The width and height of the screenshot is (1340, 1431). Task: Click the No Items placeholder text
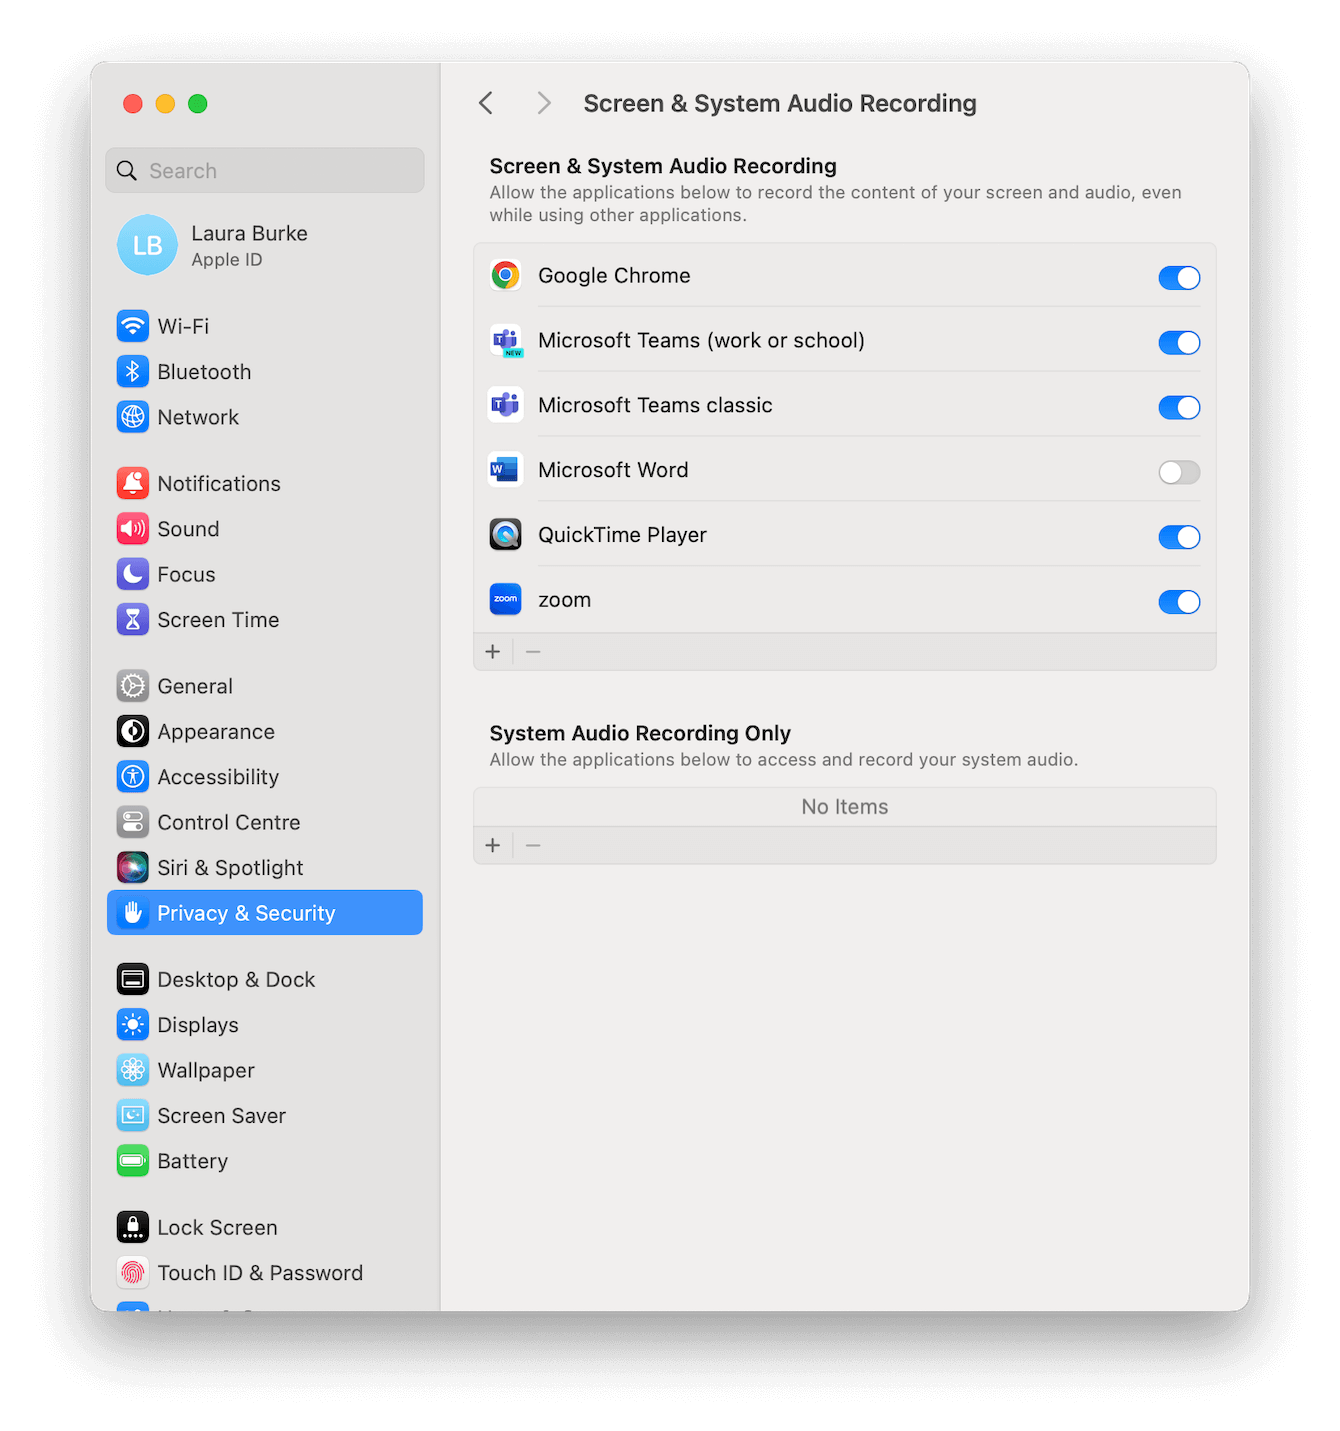tap(845, 807)
